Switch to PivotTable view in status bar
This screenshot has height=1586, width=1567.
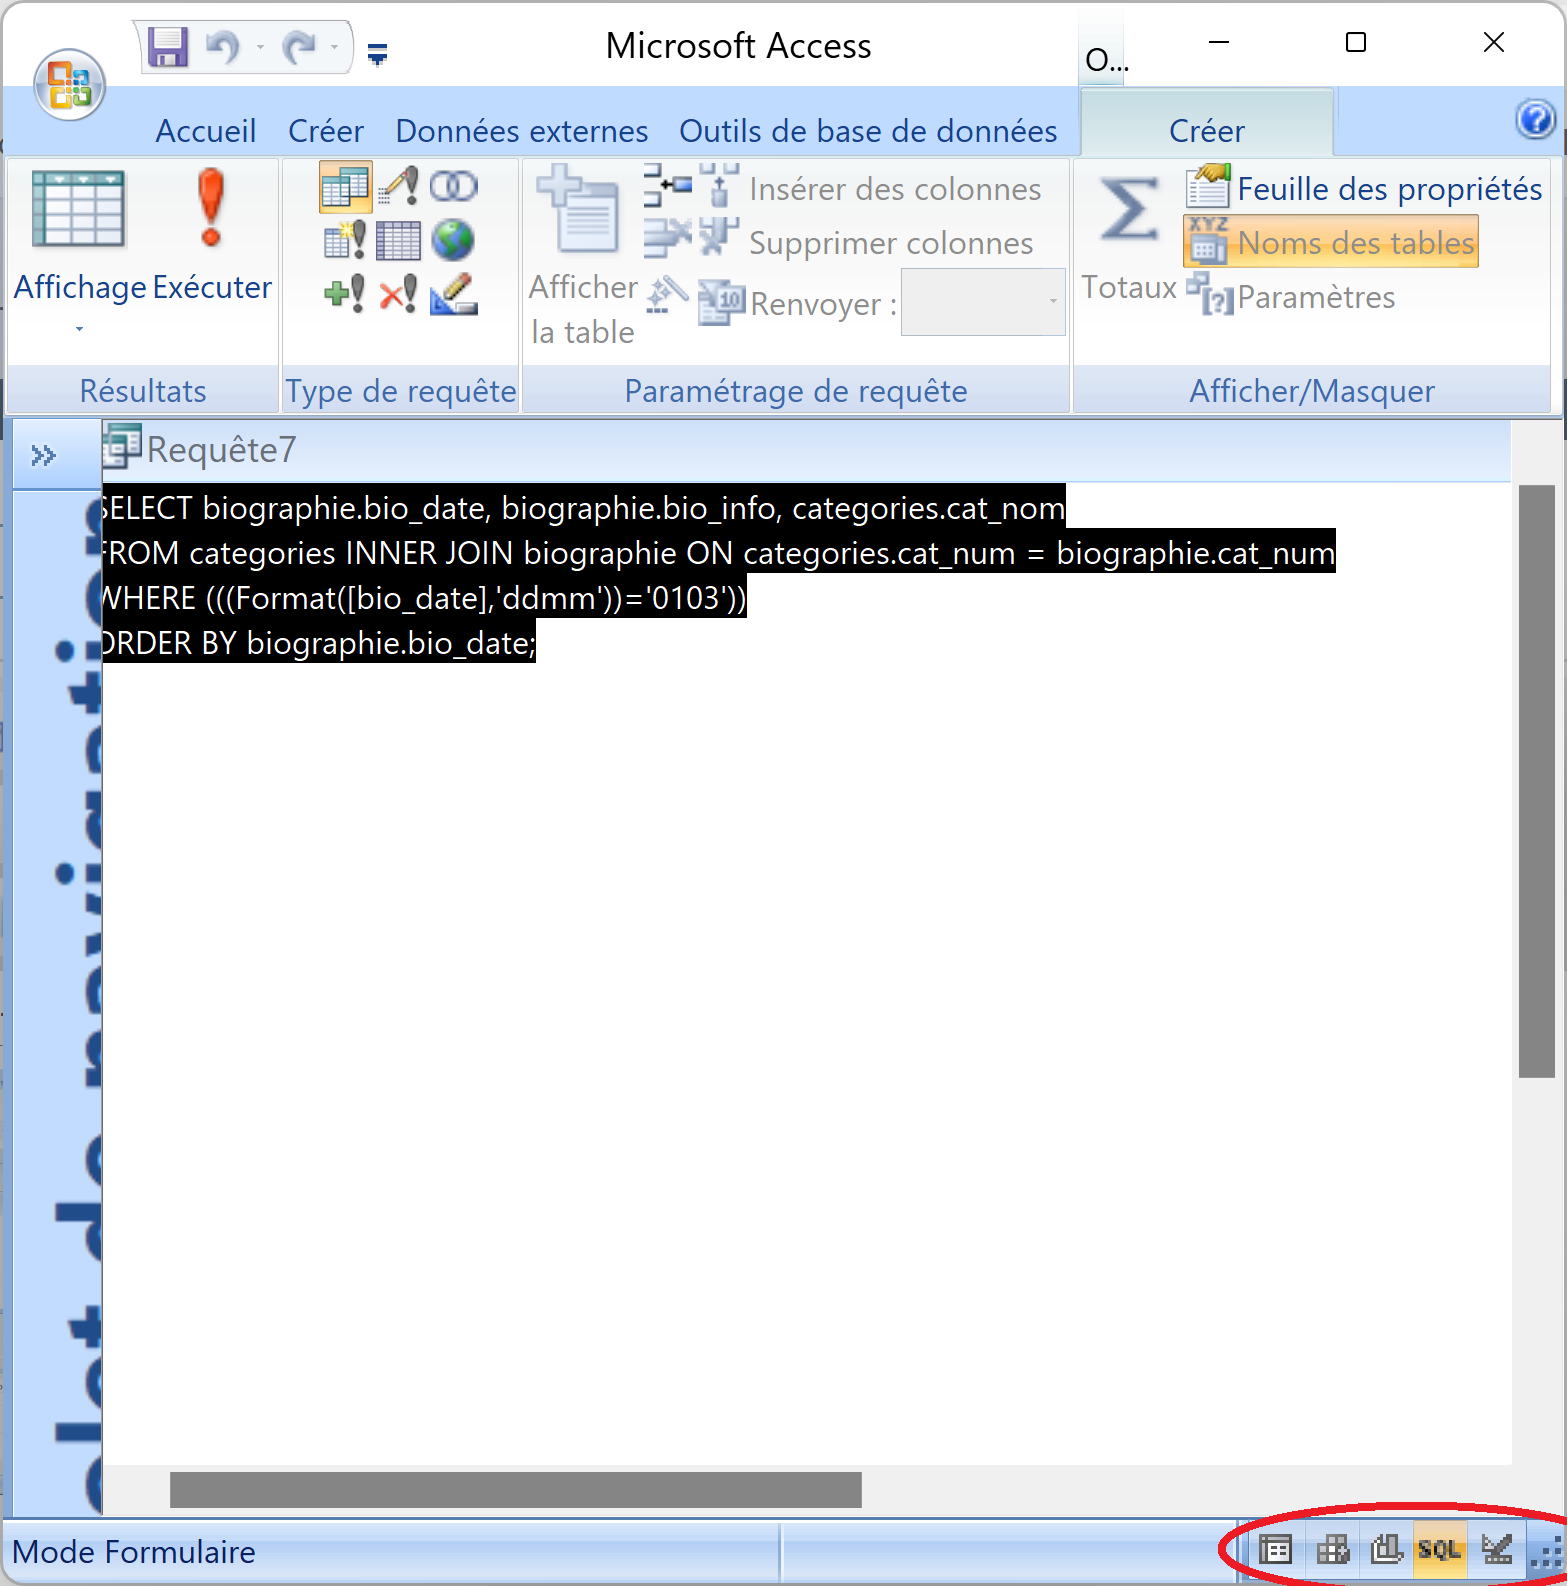(1332, 1551)
